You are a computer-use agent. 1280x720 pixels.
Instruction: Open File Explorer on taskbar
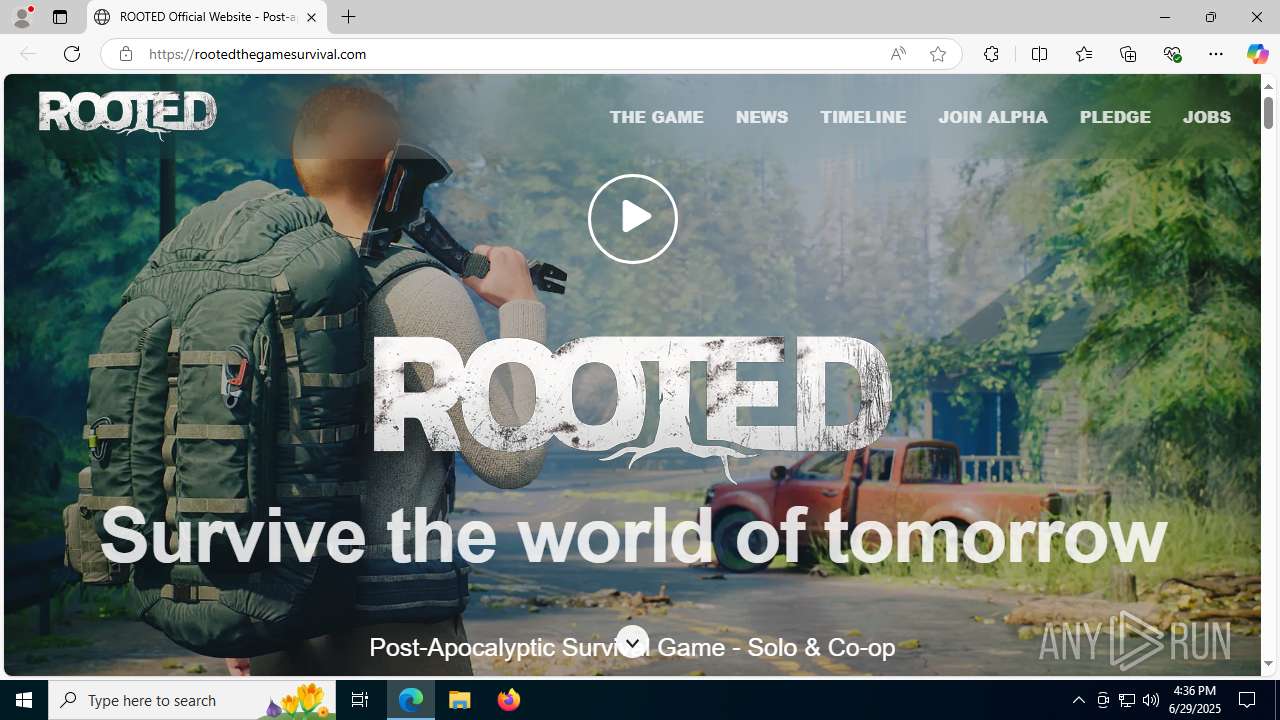(460, 700)
